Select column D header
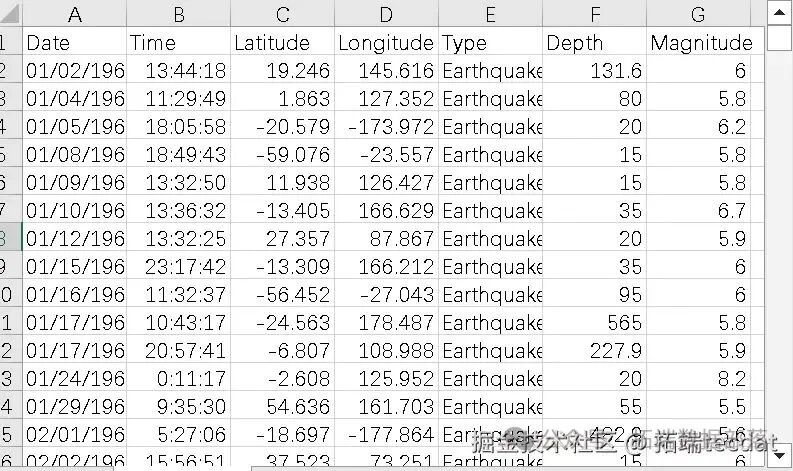The image size is (793, 471). click(386, 14)
